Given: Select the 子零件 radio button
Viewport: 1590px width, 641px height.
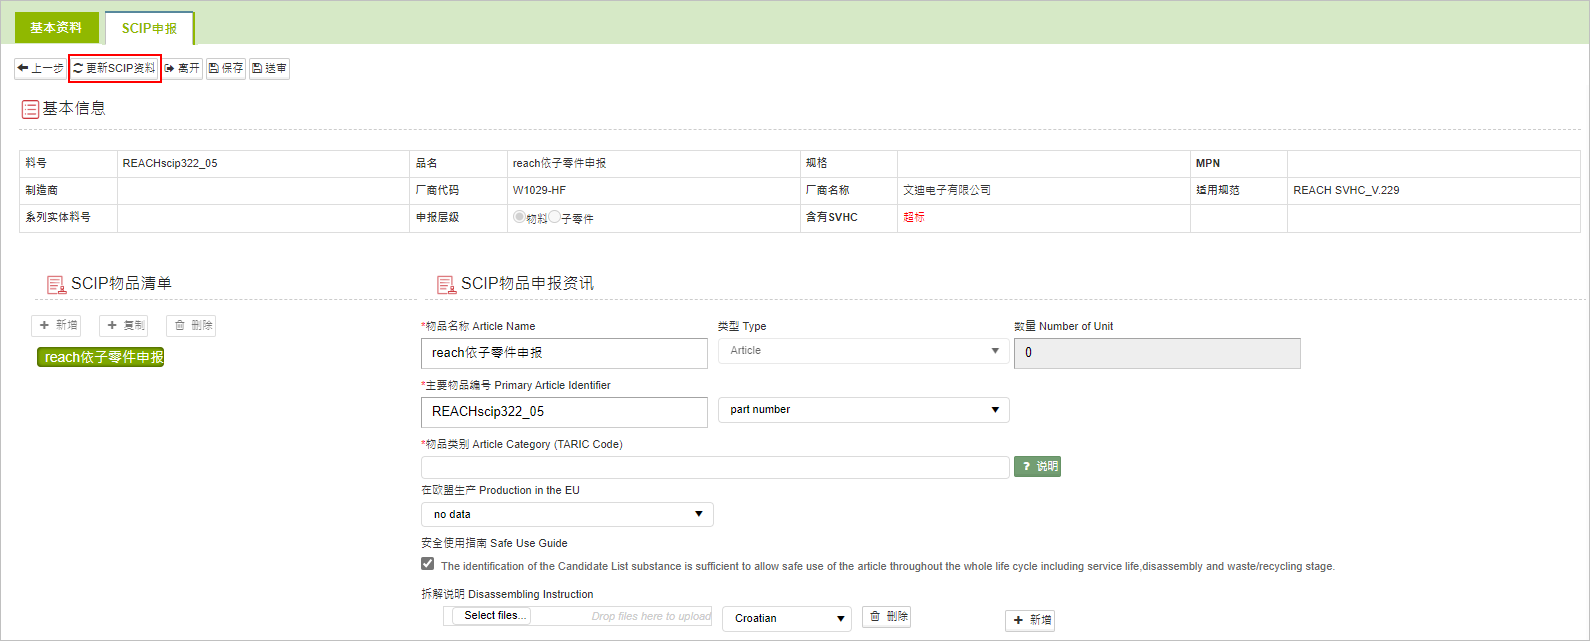Looking at the screenshot, I should (554, 216).
